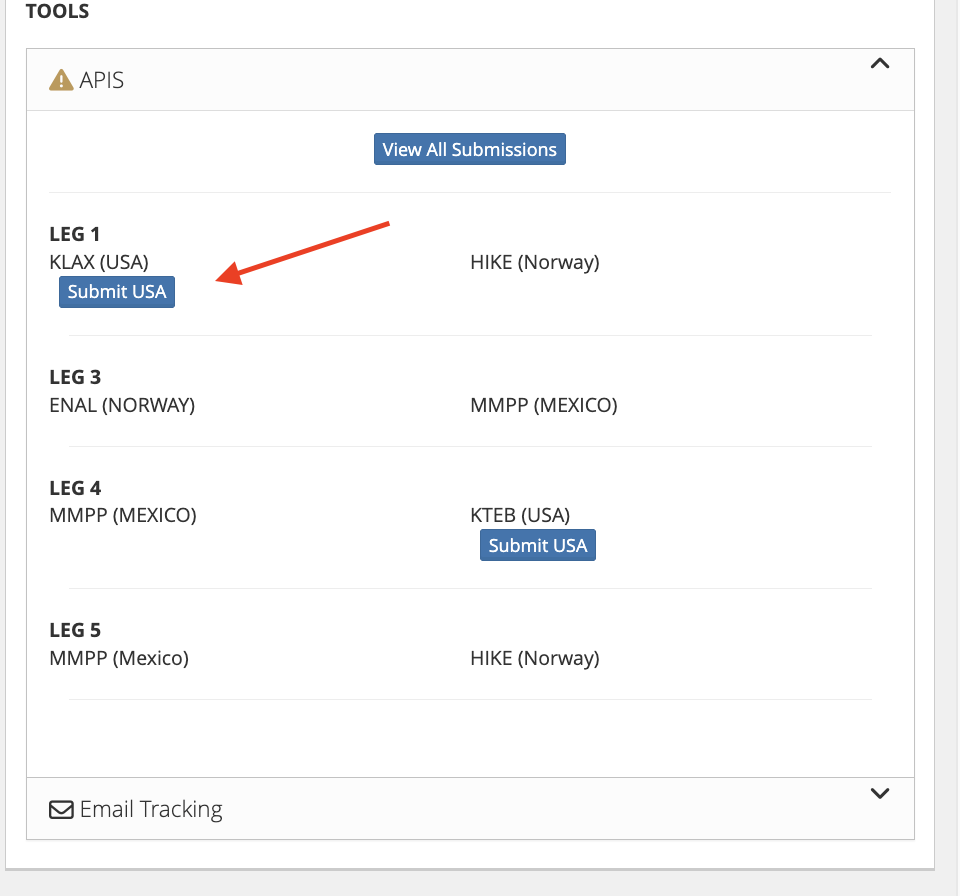The width and height of the screenshot is (960, 896).
Task: Click the Email Tracking envelope icon
Action: point(61,809)
